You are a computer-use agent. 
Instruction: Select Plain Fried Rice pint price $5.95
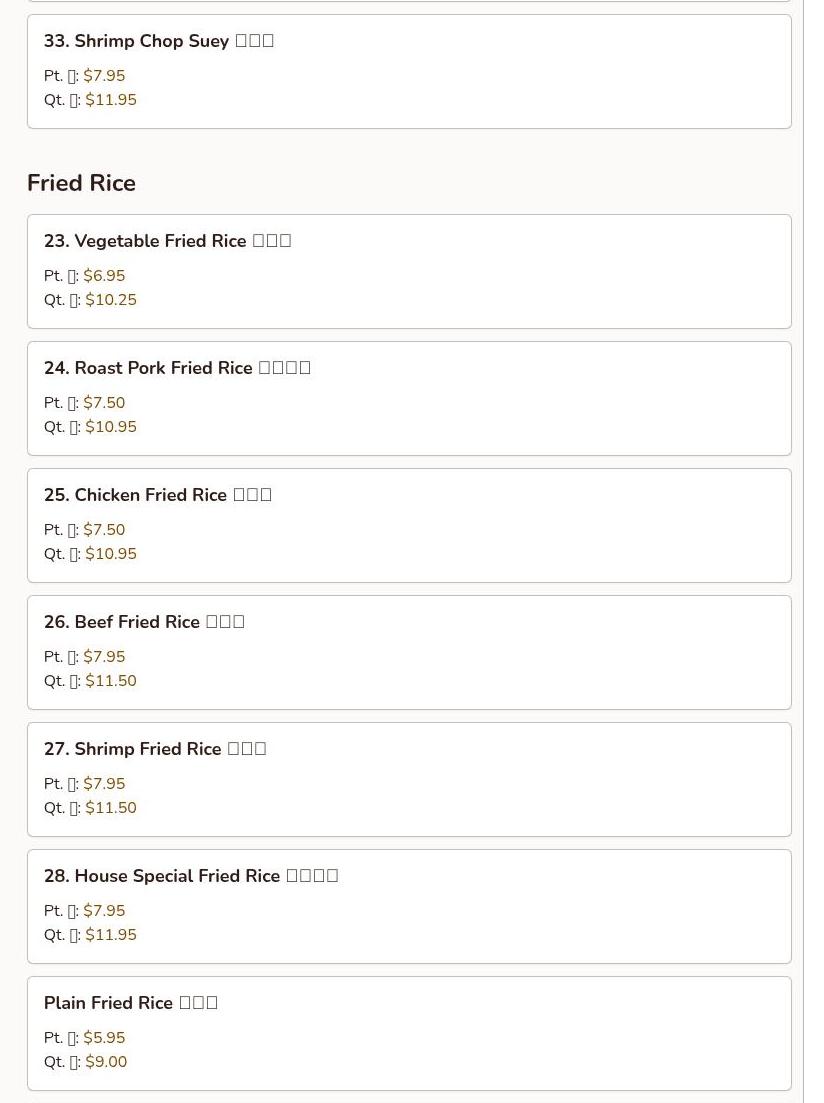tap(104, 1038)
